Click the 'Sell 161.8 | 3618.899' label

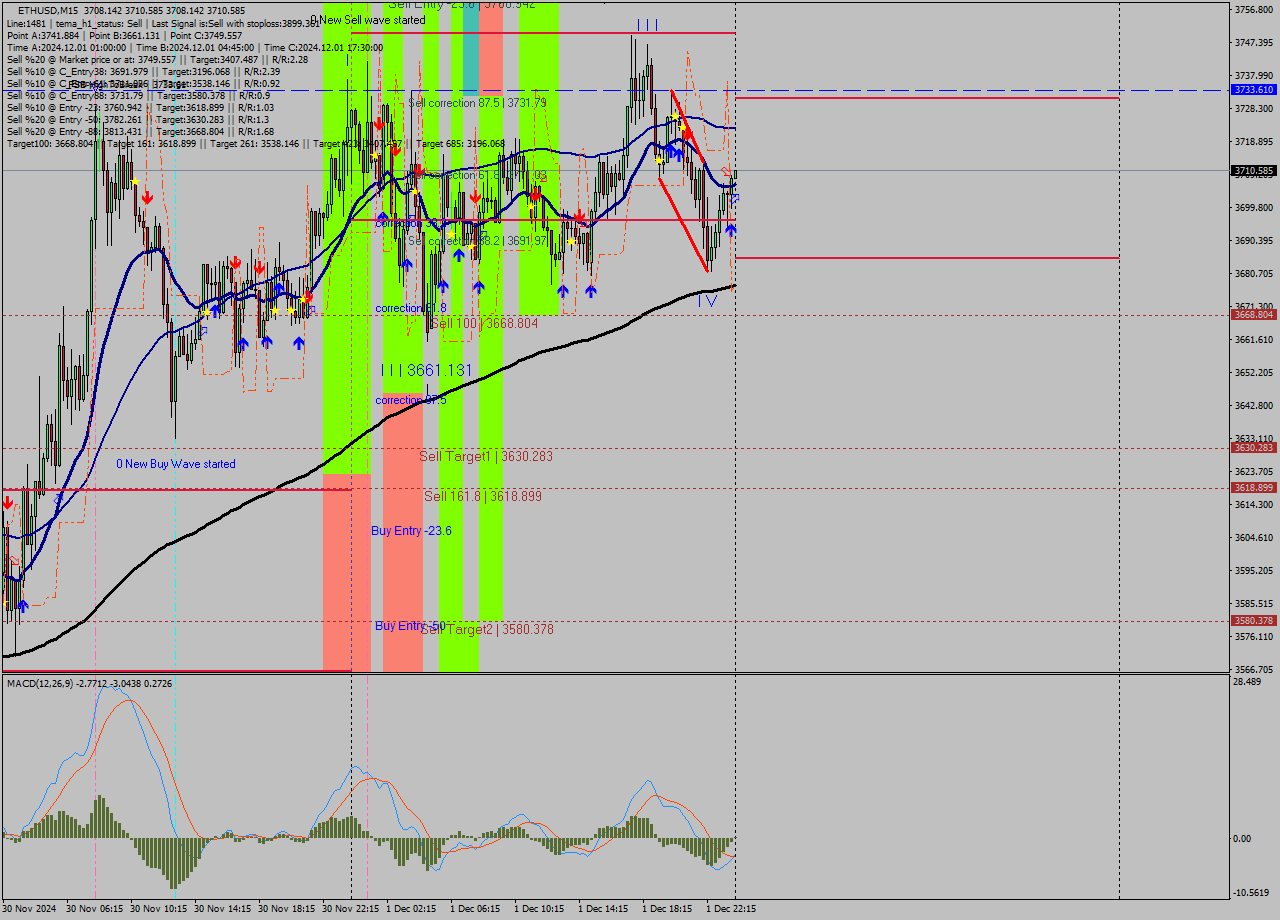pos(483,496)
